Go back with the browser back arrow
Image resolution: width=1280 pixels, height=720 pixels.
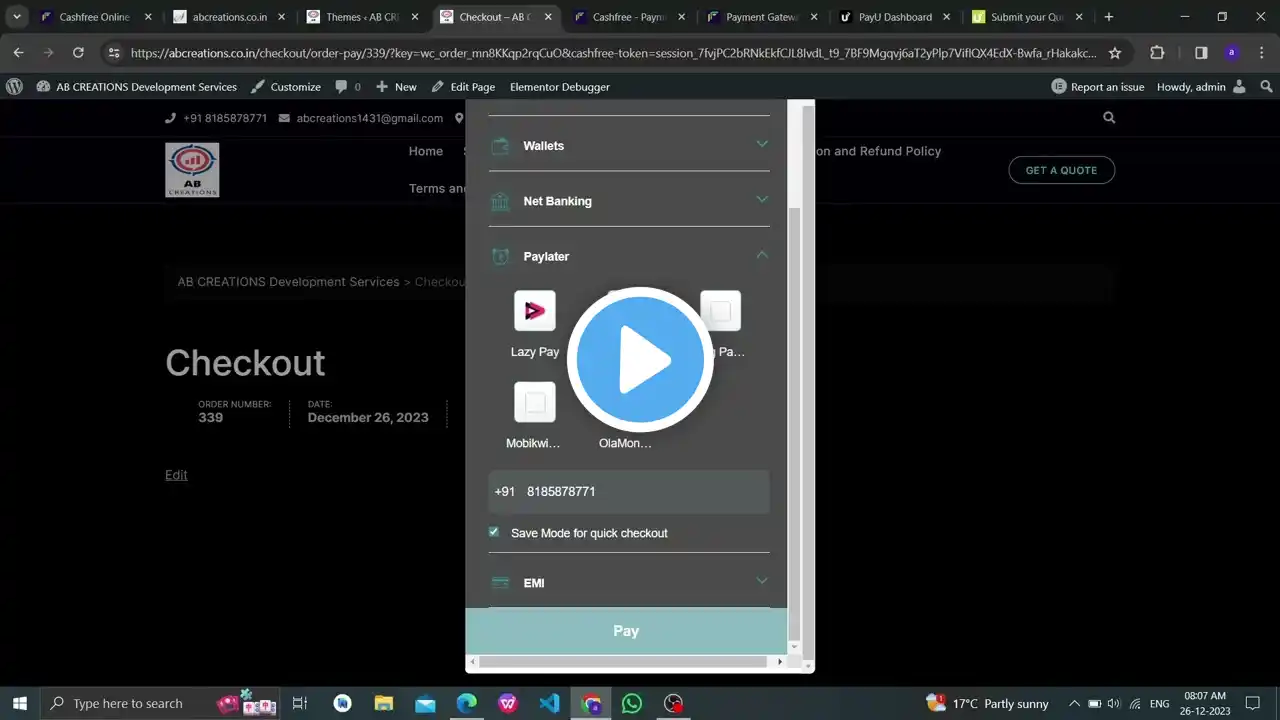19,53
